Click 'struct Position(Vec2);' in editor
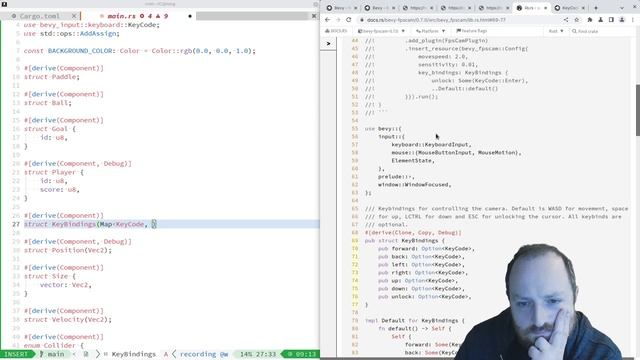The image size is (640, 360). pos(68,250)
